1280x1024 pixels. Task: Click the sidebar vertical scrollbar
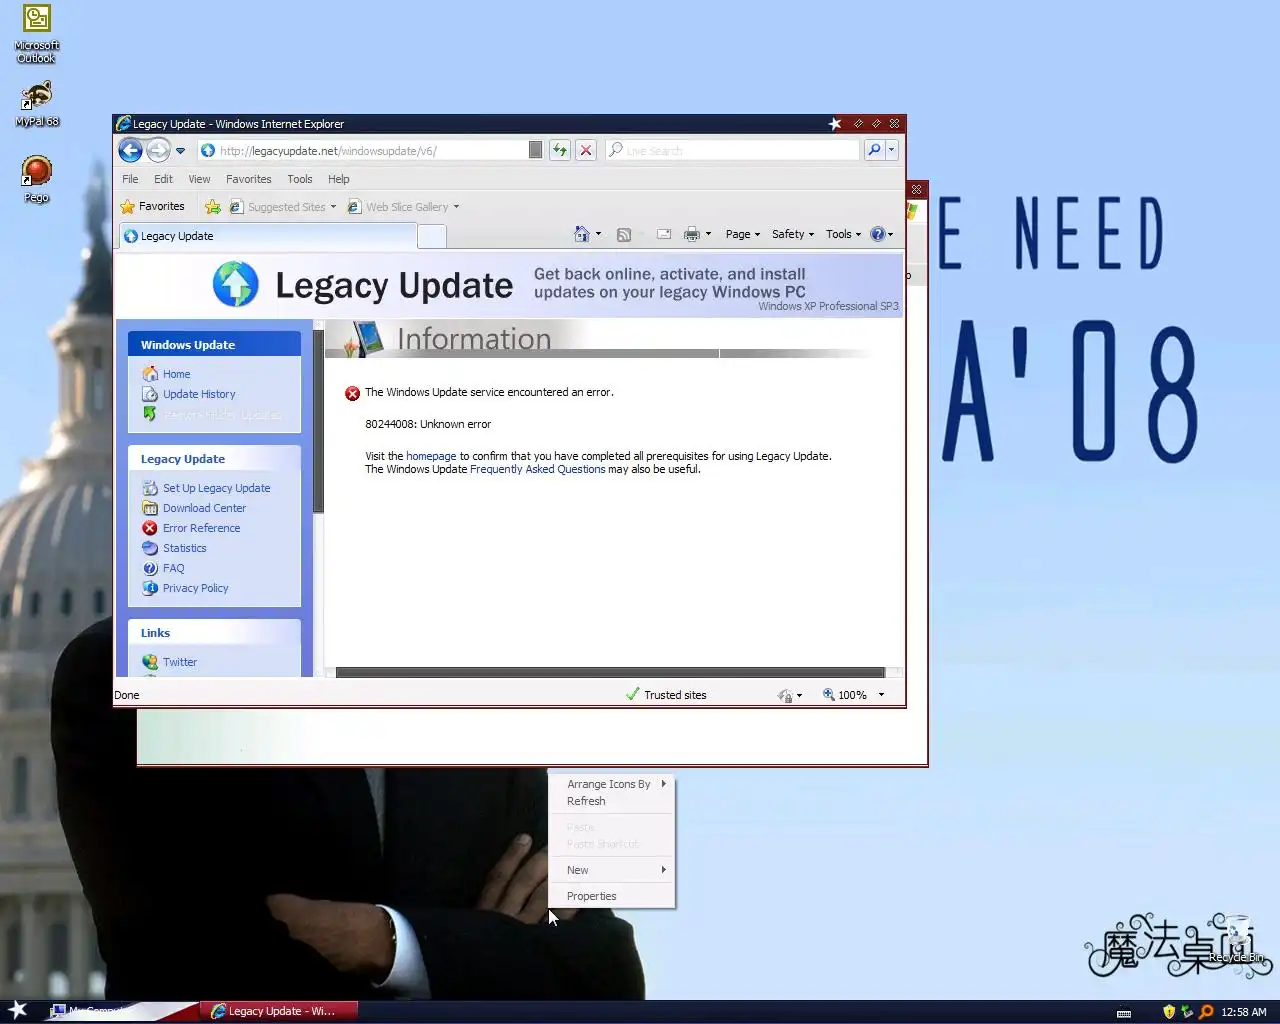click(318, 422)
